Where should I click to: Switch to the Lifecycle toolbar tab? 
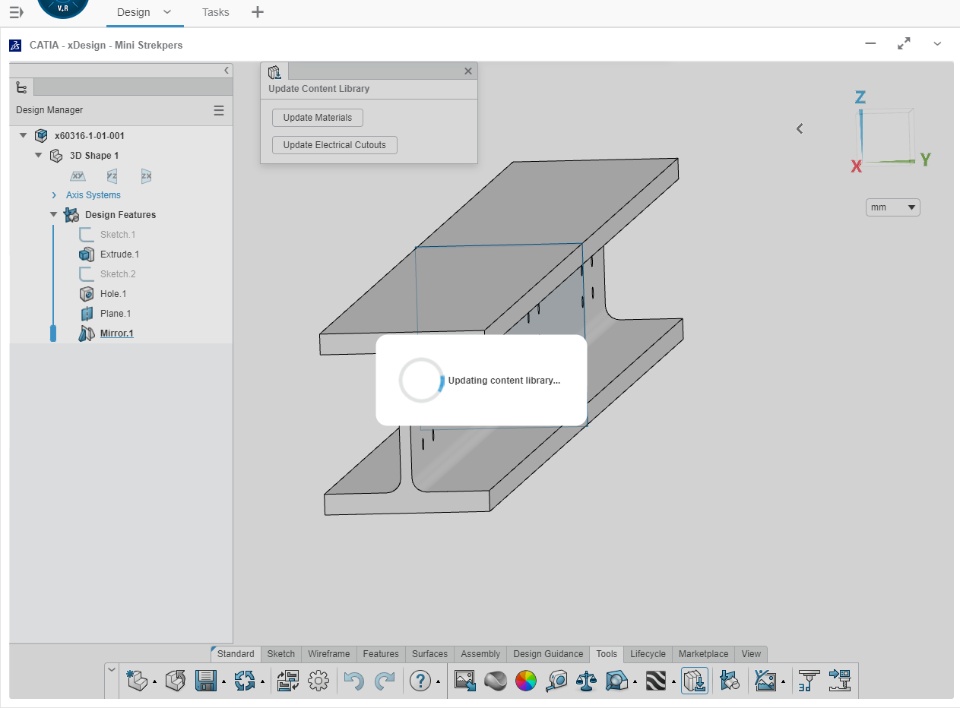(648, 653)
